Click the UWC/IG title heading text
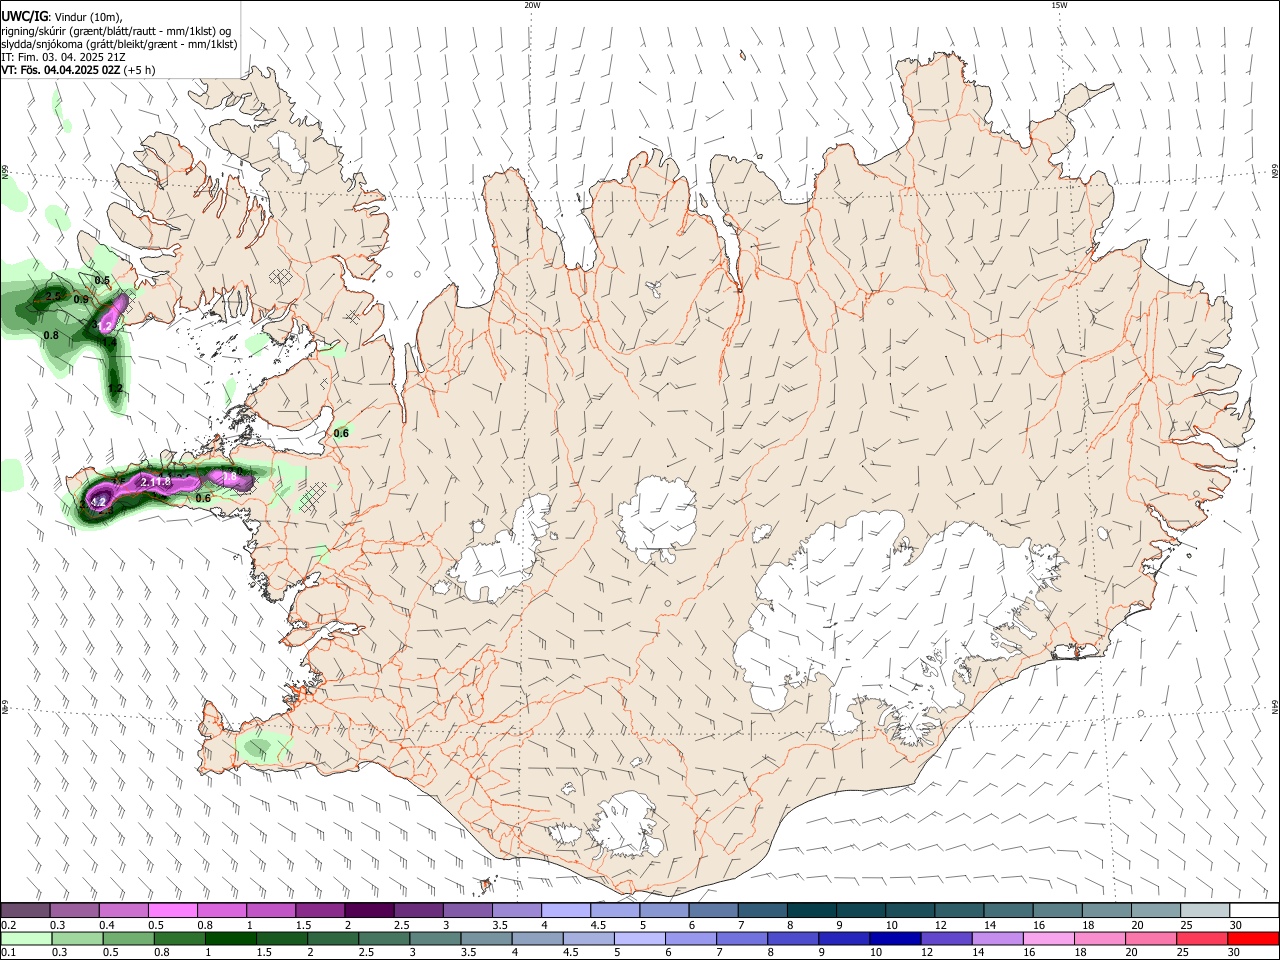The image size is (1280, 960). pyautogui.click(x=24, y=16)
